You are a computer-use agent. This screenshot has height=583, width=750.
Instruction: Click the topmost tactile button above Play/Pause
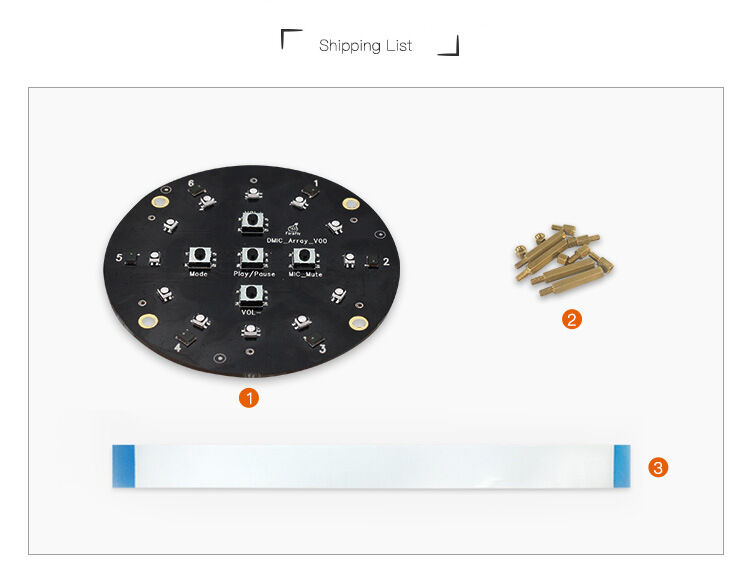(x=252, y=222)
